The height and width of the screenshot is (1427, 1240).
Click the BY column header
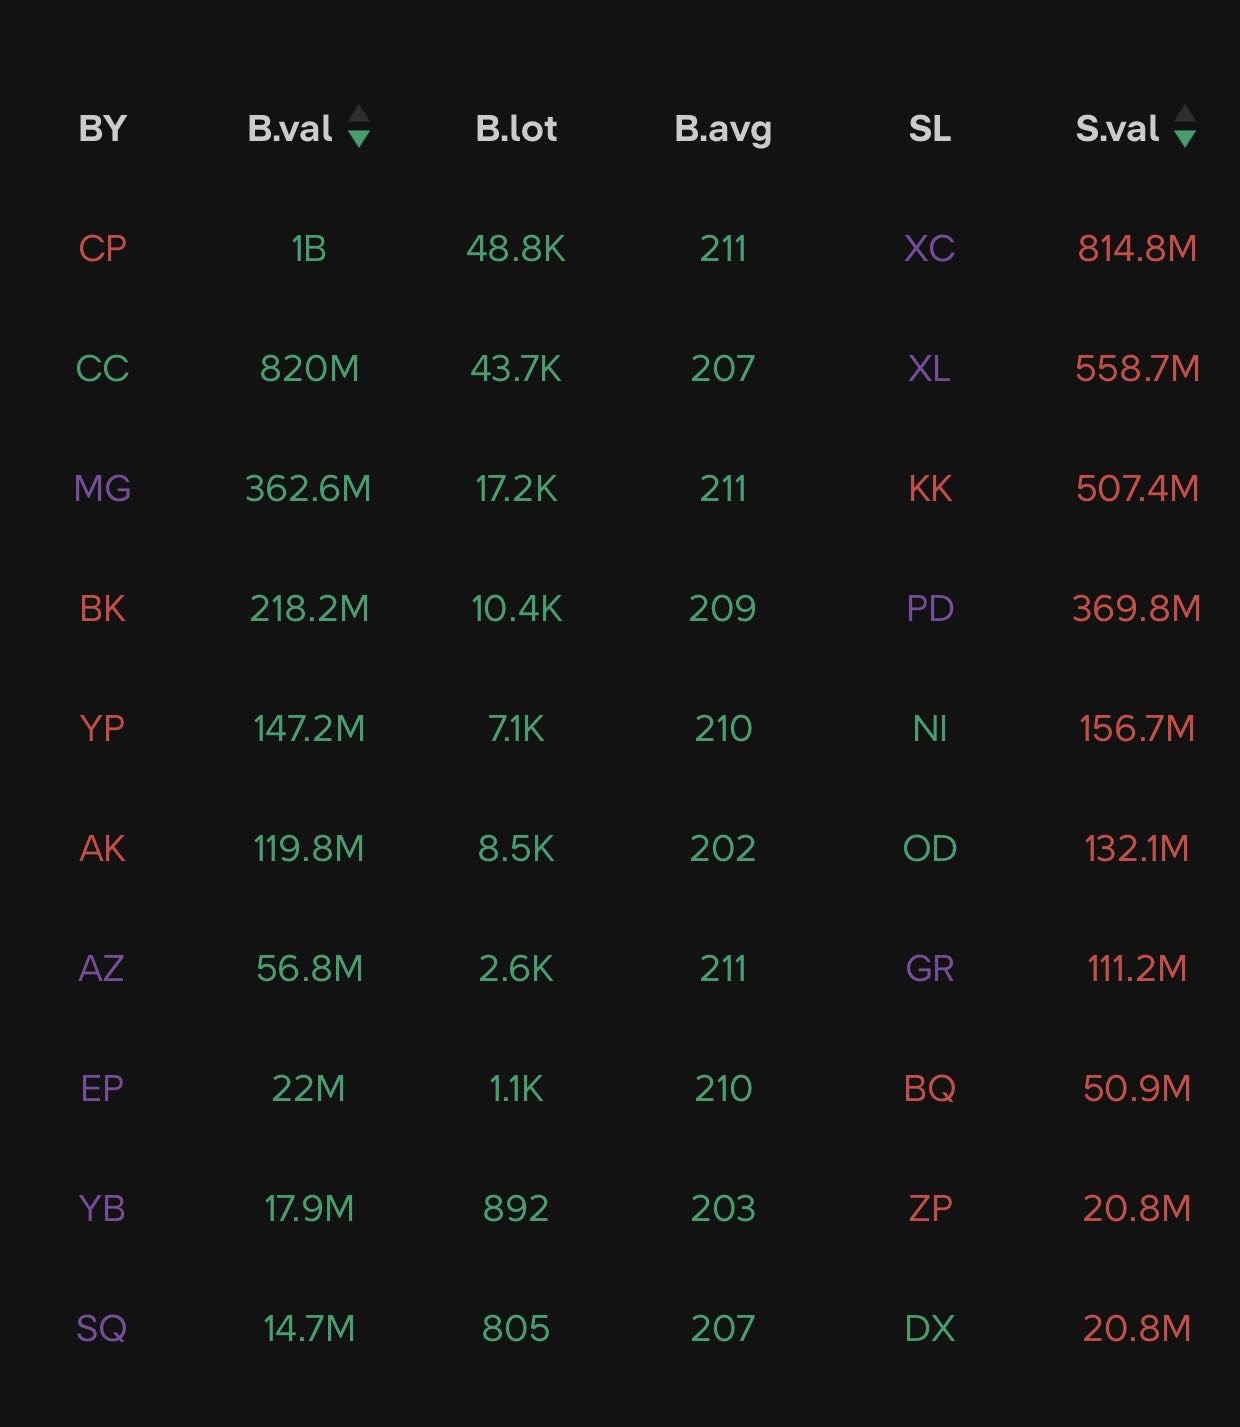pos(102,129)
